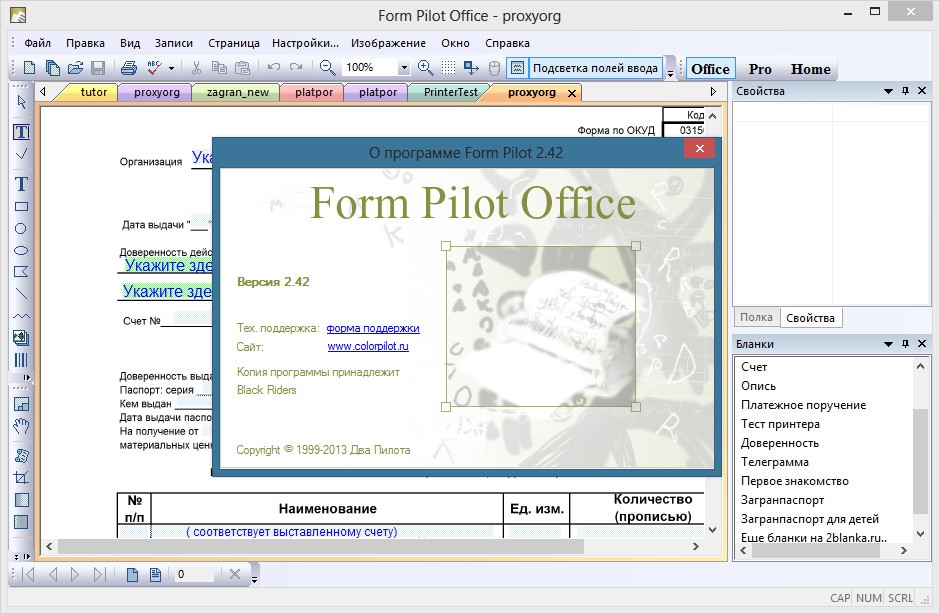Open the www.colorpilot.ru website link
Viewport: 940px width, 614px height.
368,347
